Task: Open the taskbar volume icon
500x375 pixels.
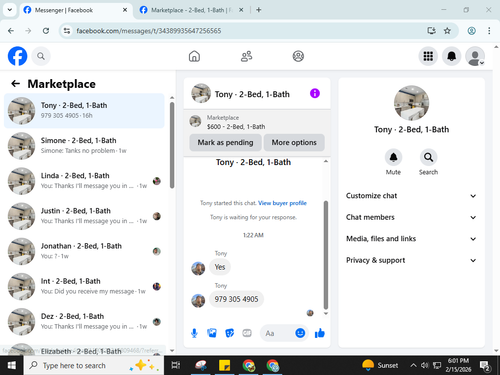Action: click(x=425, y=365)
